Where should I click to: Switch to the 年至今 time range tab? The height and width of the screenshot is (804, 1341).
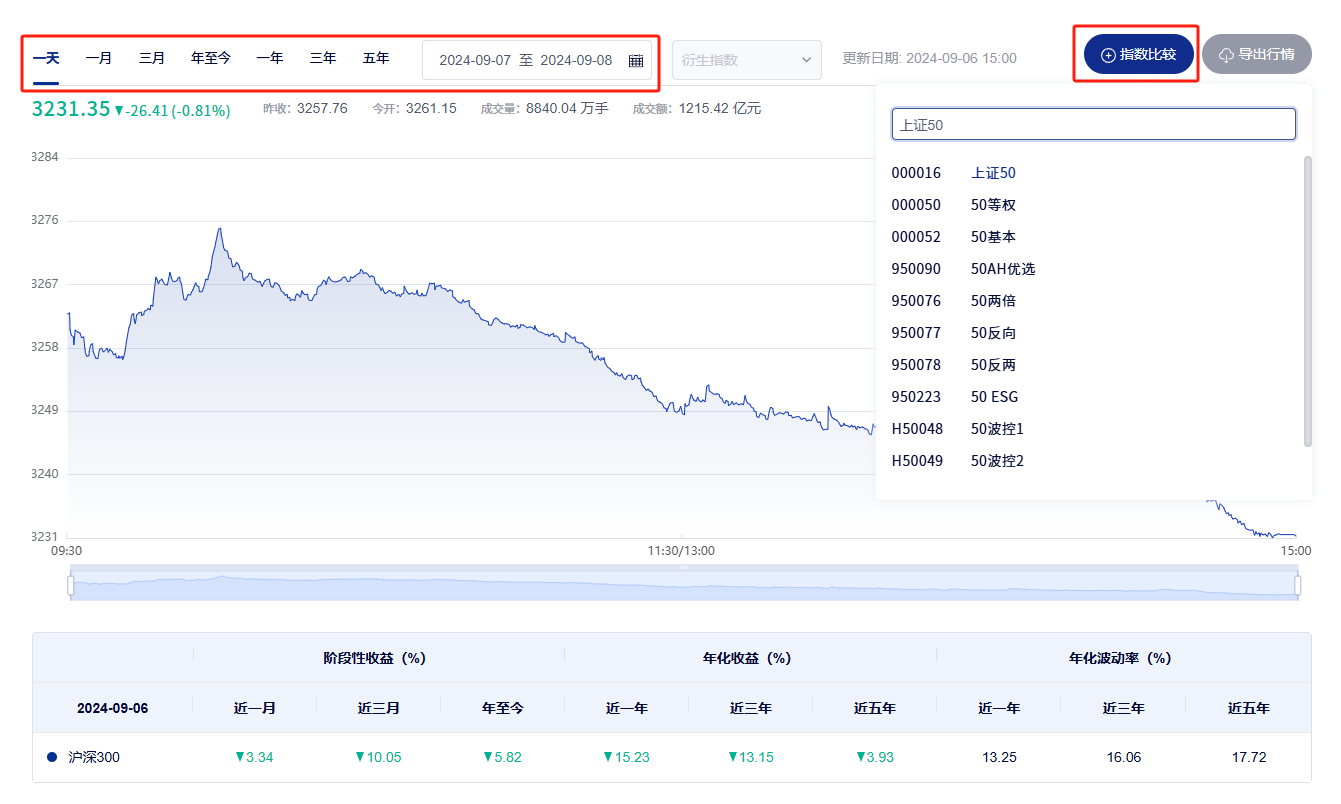[x=210, y=57]
